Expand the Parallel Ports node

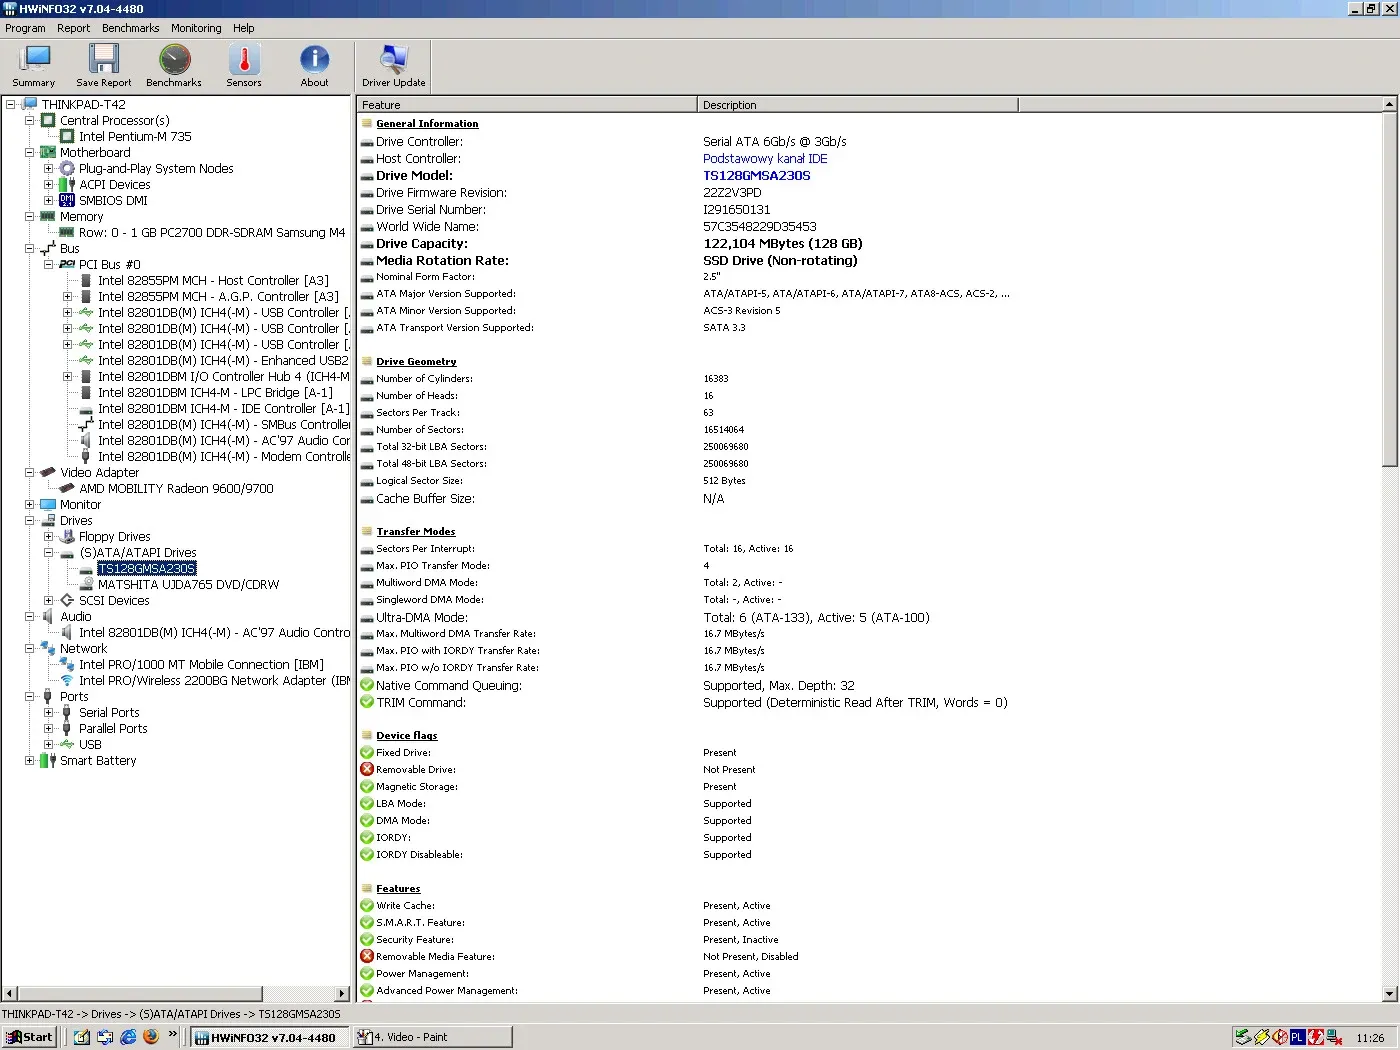coord(49,729)
